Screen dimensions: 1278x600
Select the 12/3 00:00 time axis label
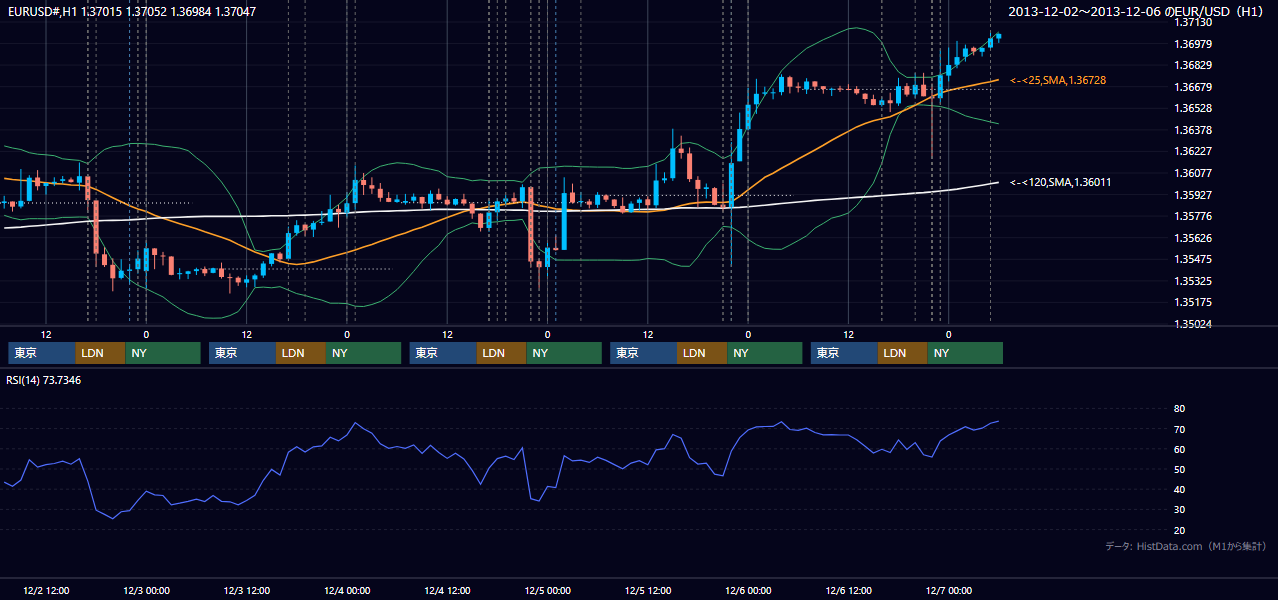coord(146,591)
